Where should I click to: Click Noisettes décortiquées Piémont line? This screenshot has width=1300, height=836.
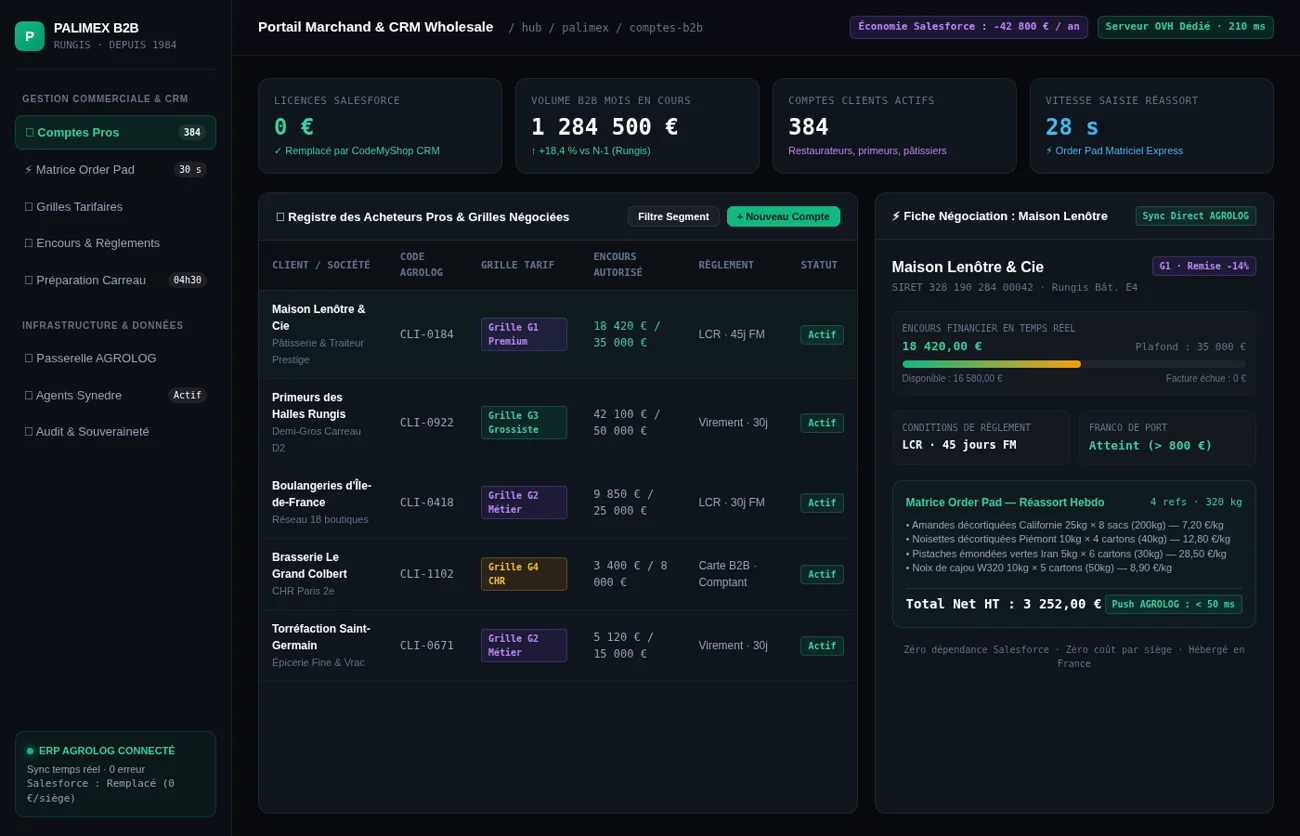point(1067,539)
